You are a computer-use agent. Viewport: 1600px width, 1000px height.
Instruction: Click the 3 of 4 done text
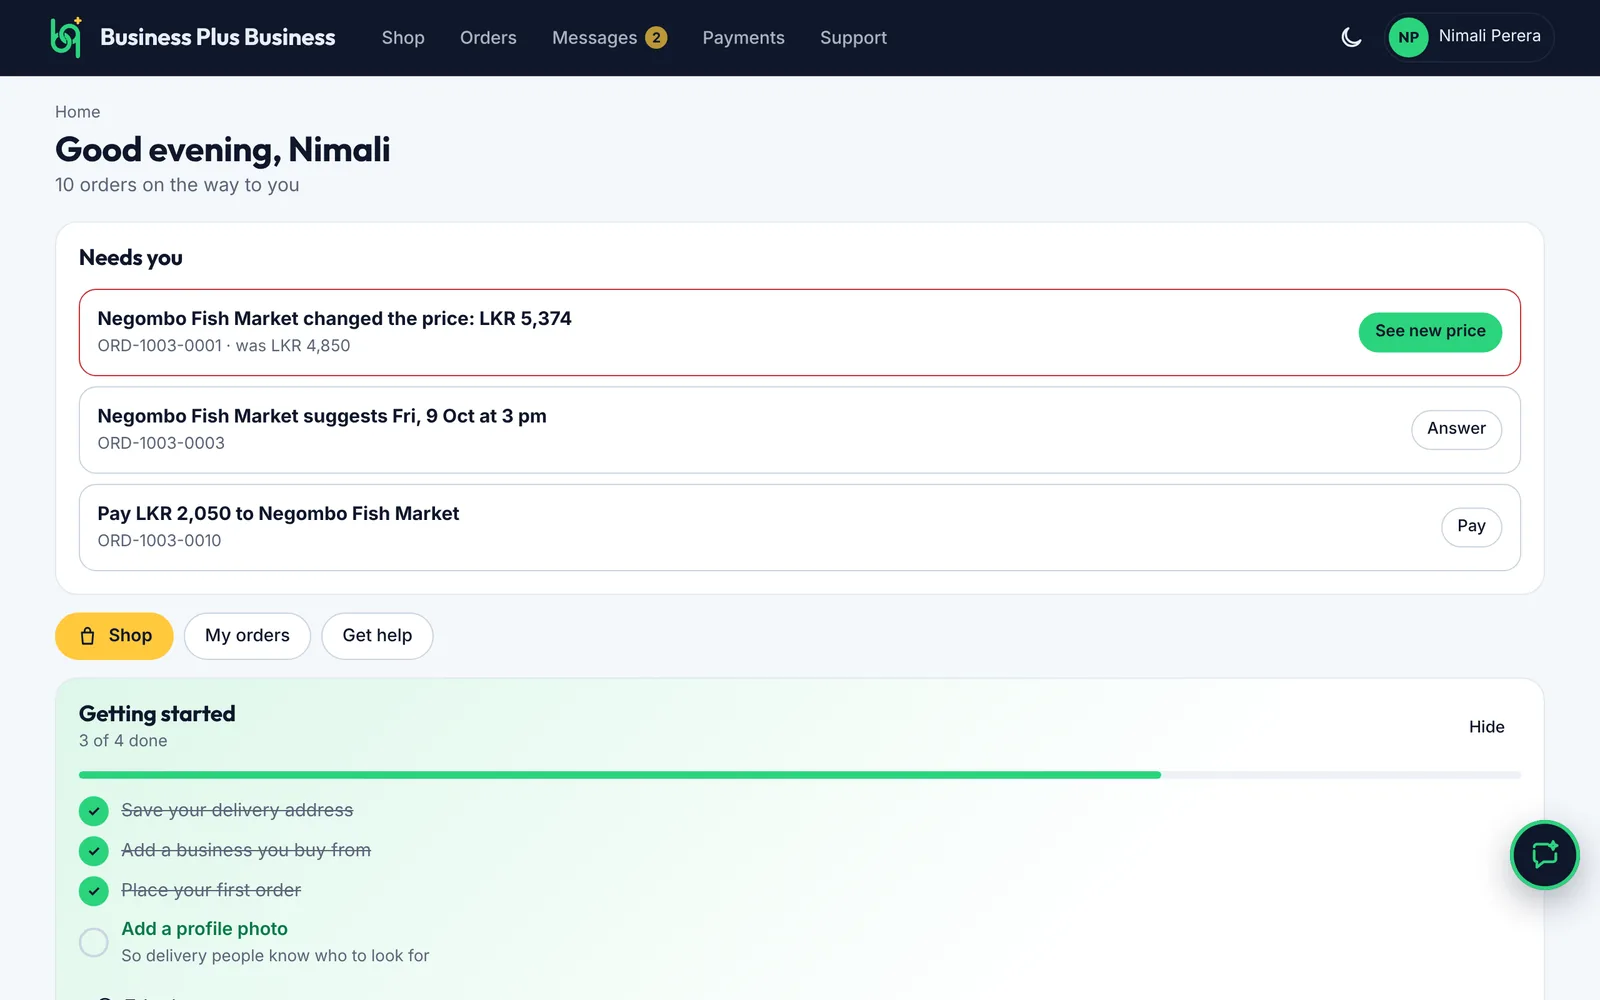tap(123, 741)
